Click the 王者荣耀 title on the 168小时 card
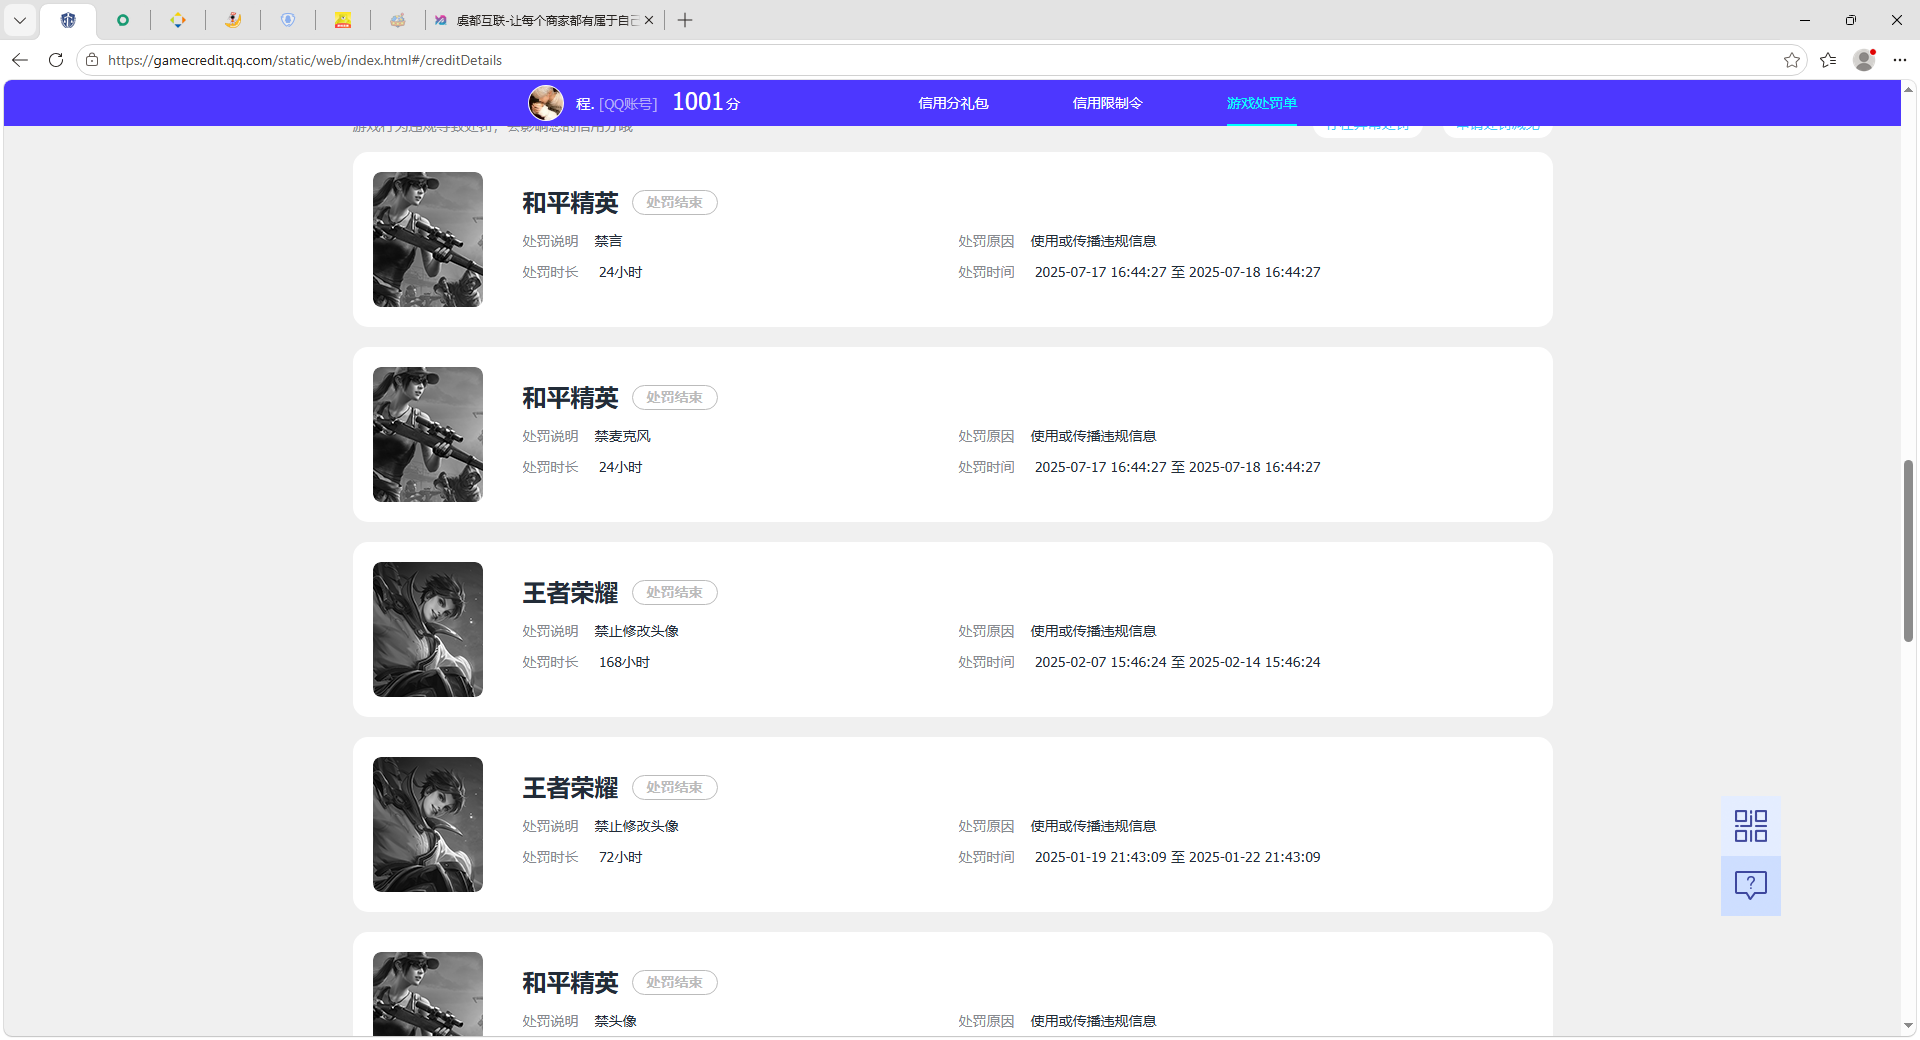The width and height of the screenshot is (1920, 1040). pyautogui.click(x=570, y=593)
